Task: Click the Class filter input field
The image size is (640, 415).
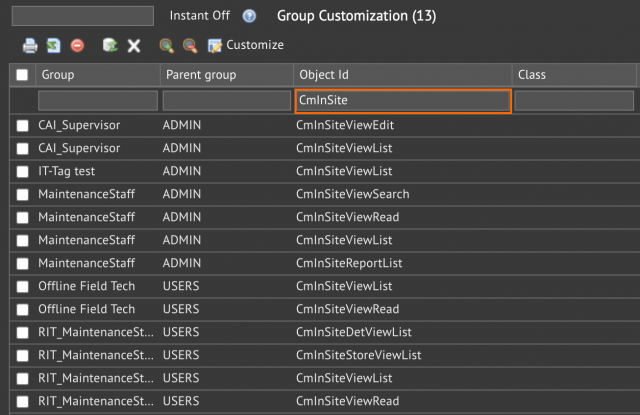Action: click(574, 101)
